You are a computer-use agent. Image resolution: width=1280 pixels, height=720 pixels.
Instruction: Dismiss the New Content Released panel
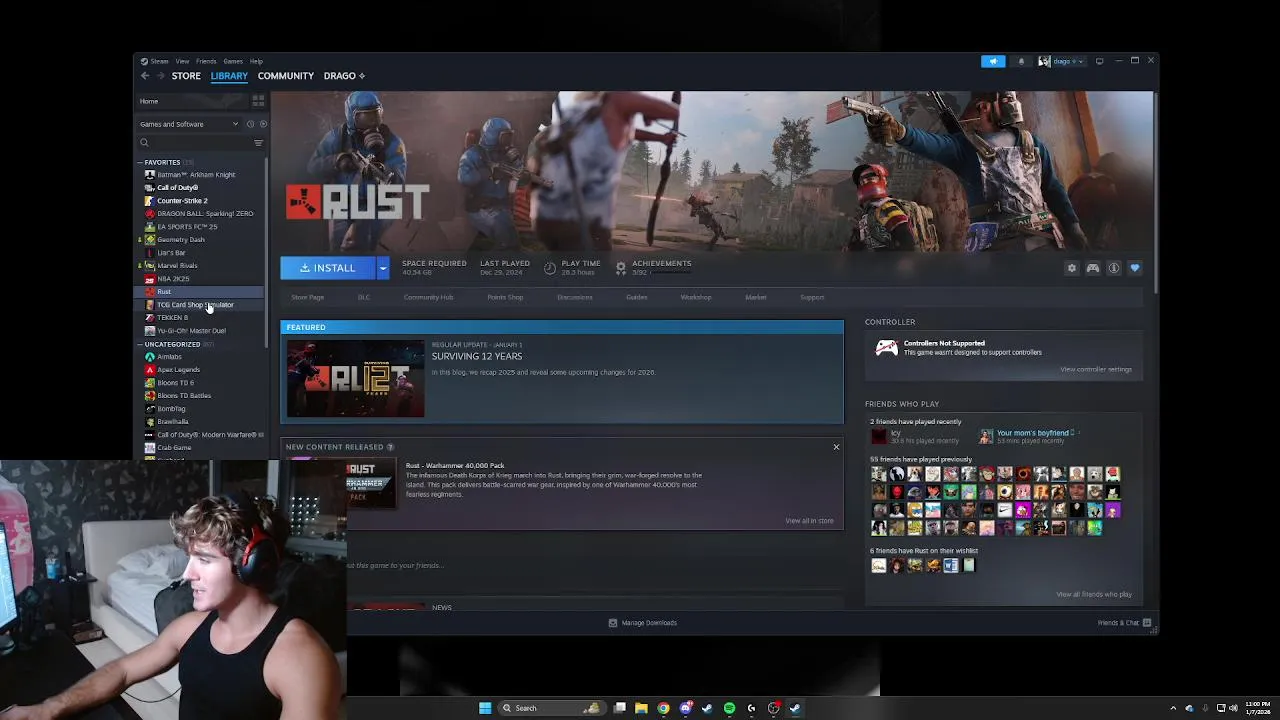(x=836, y=447)
